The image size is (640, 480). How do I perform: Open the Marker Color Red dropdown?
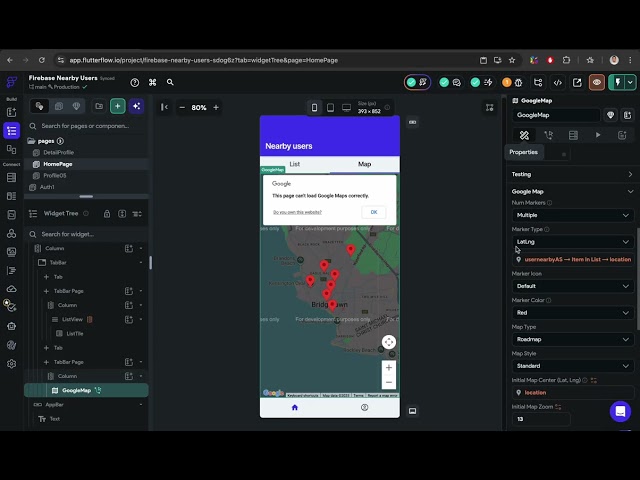pos(573,313)
